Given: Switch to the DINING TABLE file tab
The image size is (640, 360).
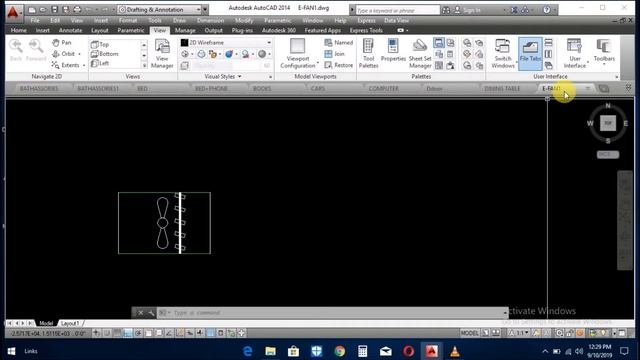Looking at the screenshot, I should (502, 89).
